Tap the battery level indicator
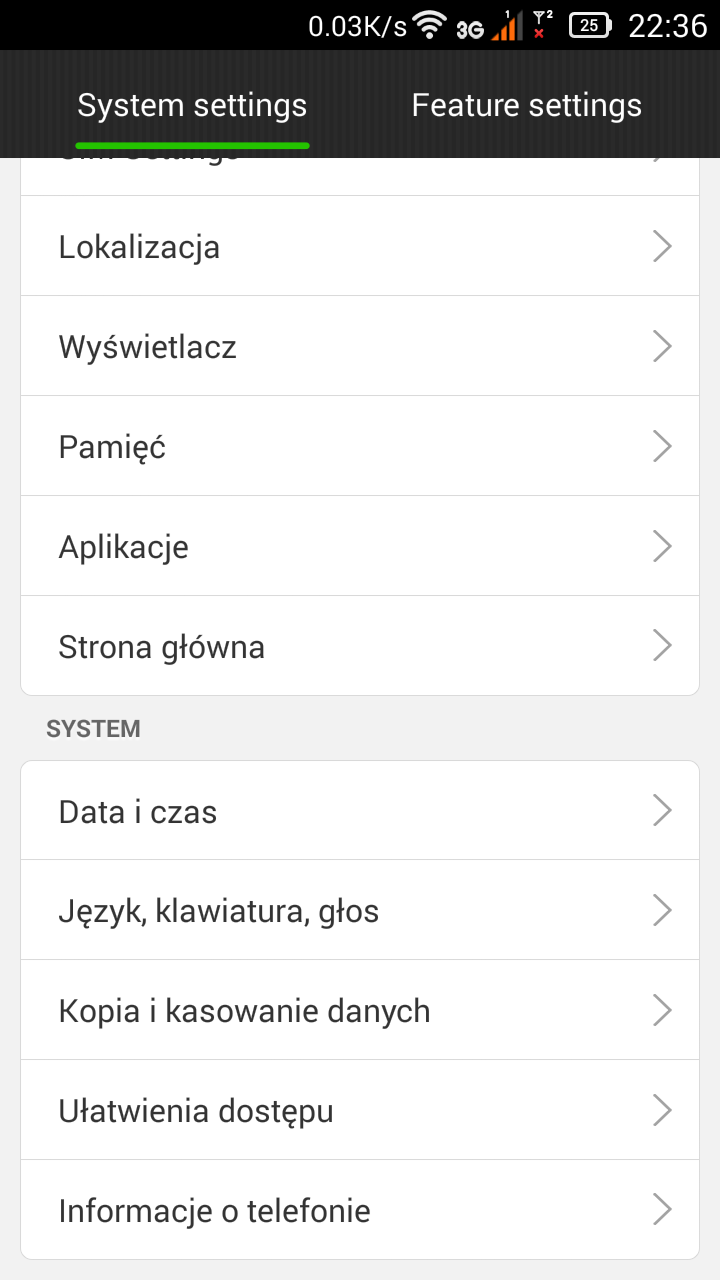The image size is (720, 1280). 590,25
